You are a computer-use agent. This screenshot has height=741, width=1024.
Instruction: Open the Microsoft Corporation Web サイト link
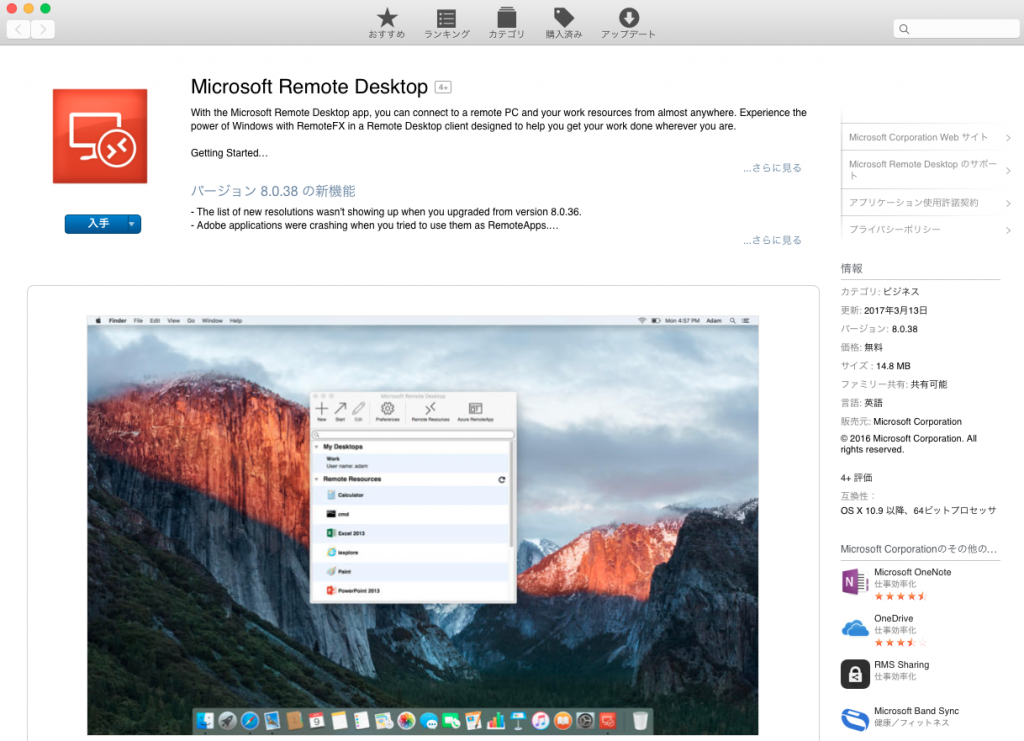click(x=918, y=137)
